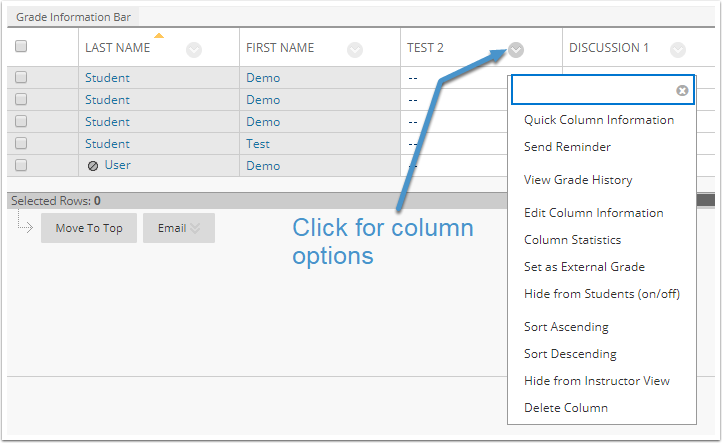Choose Quick Column Information from menu
The image size is (722, 443).
(599, 120)
